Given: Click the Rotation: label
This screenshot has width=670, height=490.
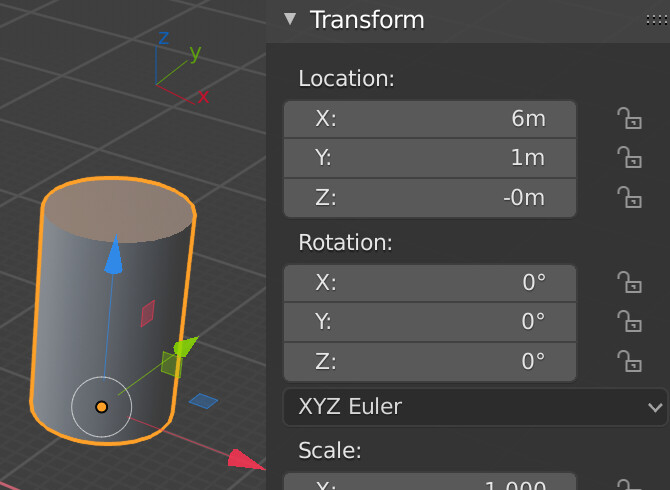Looking at the screenshot, I should coord(345,243).
